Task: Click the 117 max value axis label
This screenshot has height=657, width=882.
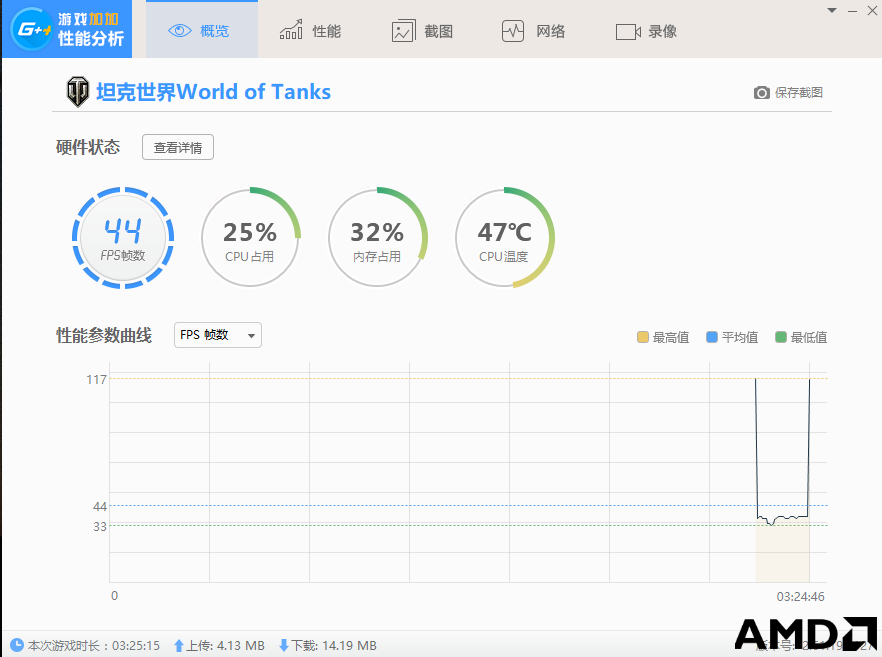Action: 96,380
